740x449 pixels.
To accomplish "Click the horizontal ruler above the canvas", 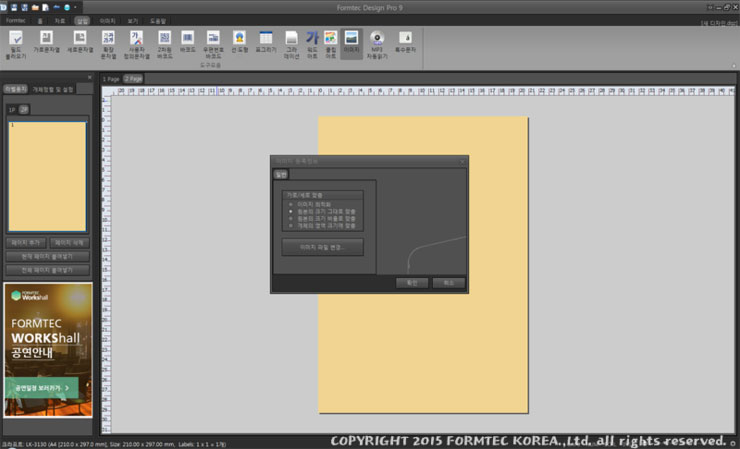I will click(422, 91).
